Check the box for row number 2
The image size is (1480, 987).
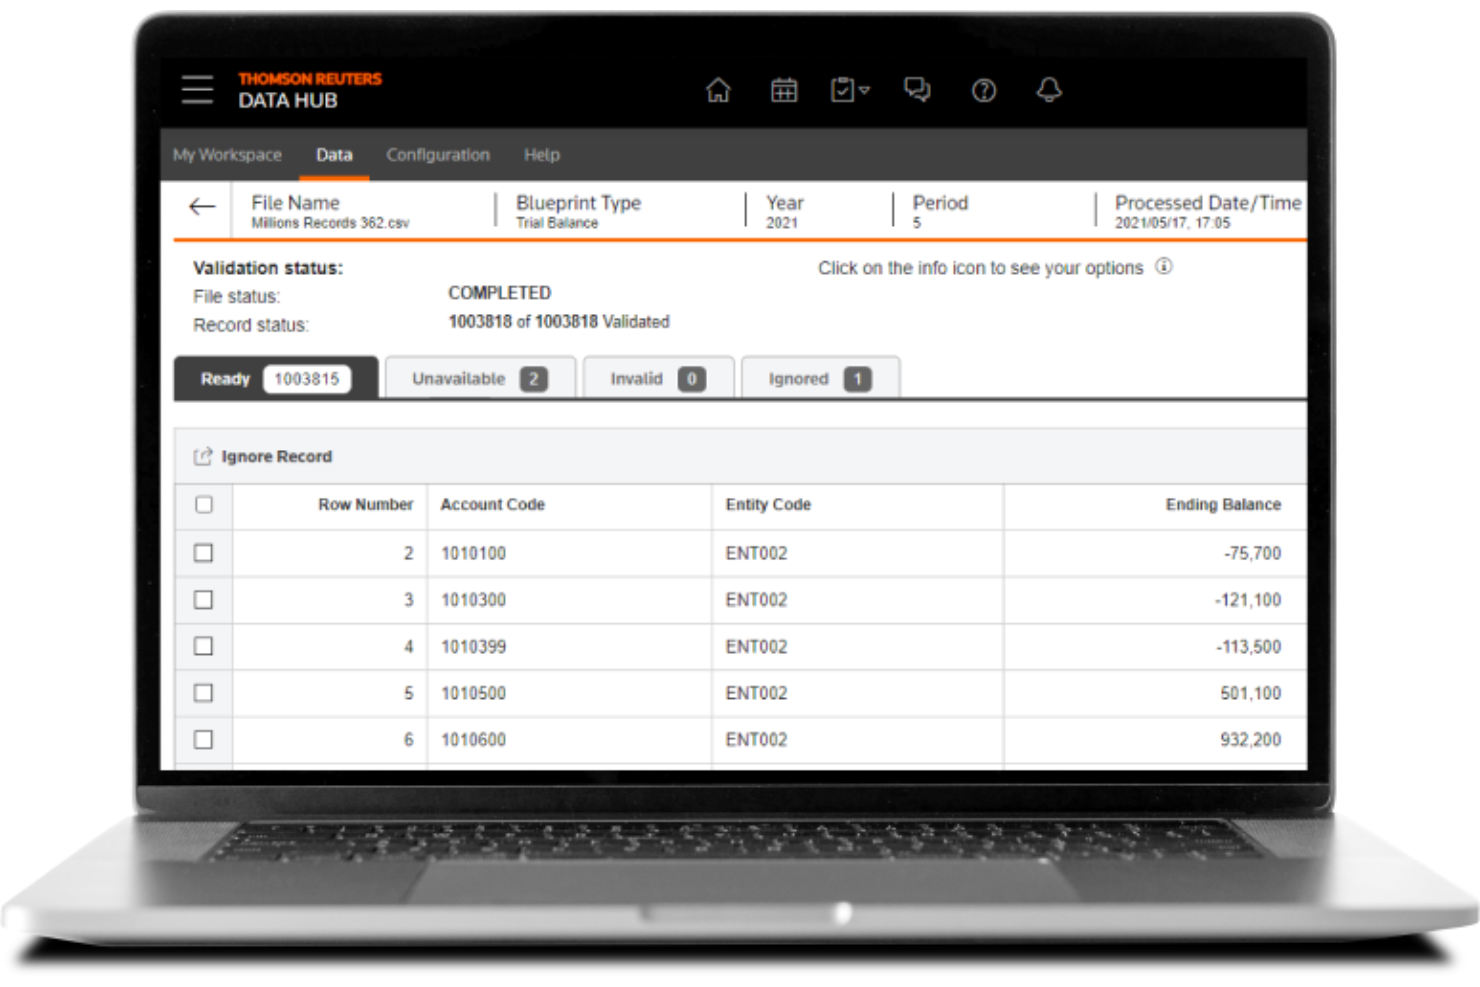[x=204, y=553]
